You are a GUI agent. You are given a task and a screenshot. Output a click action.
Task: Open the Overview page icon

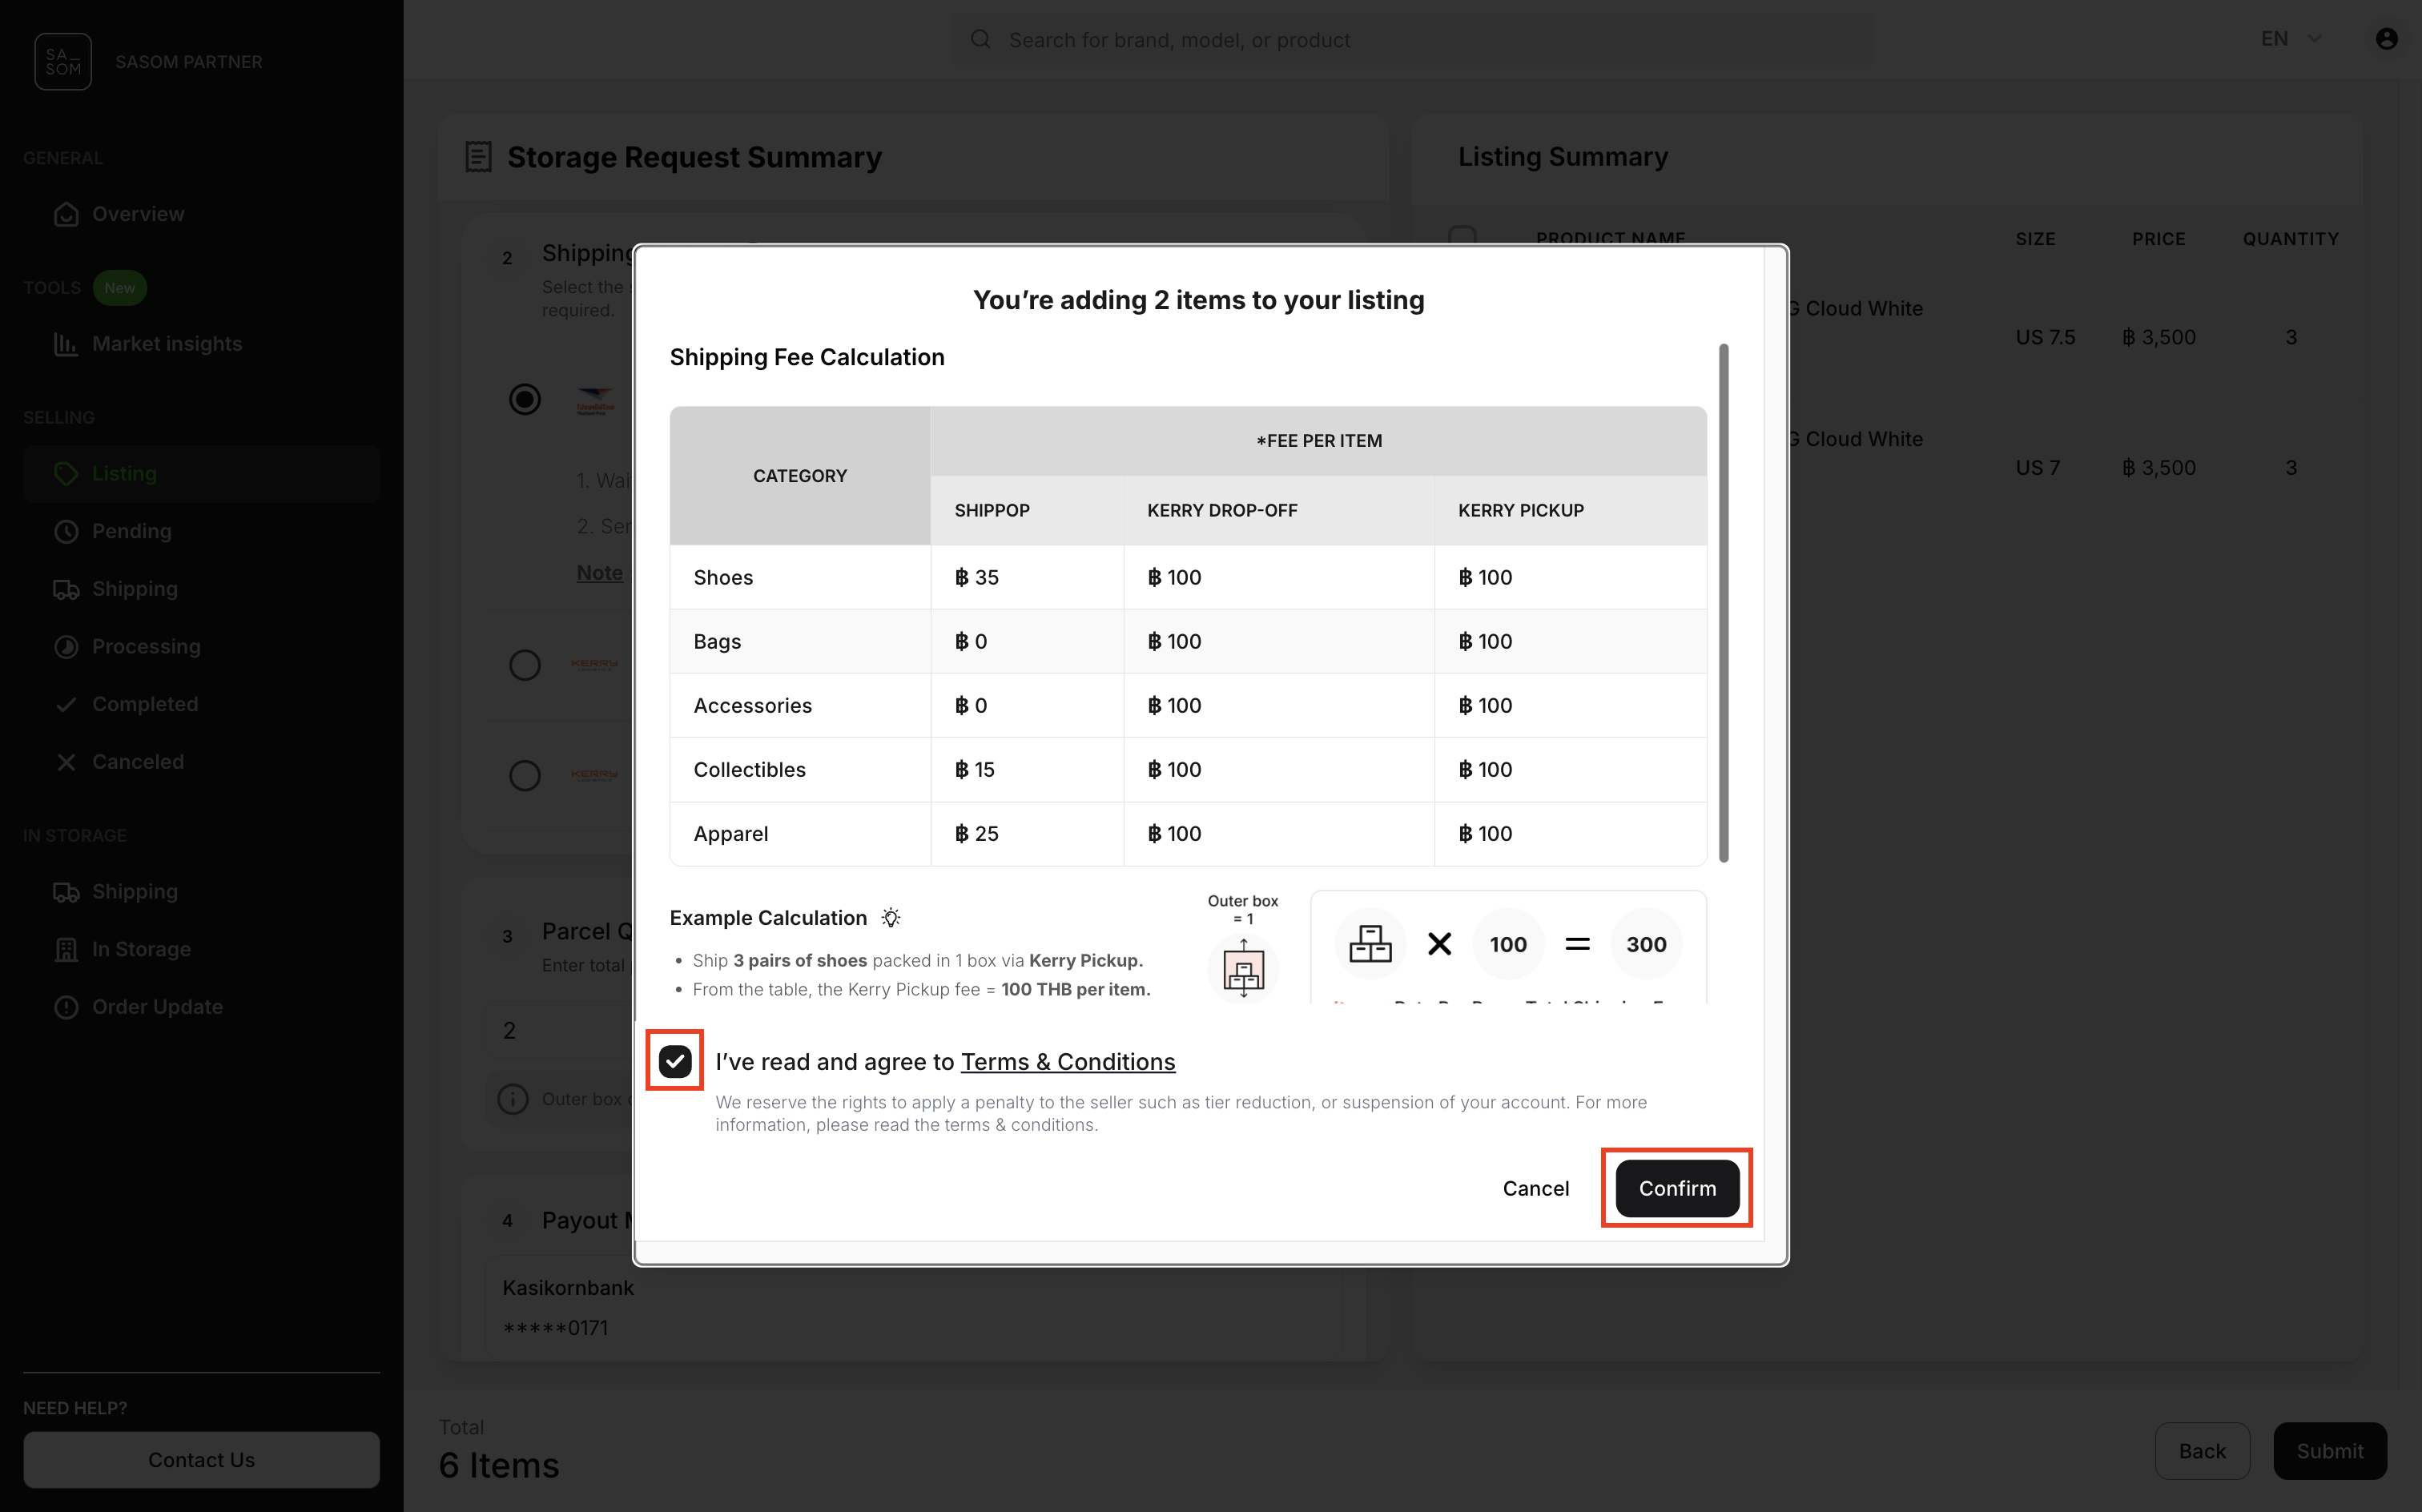coord(65,214)
